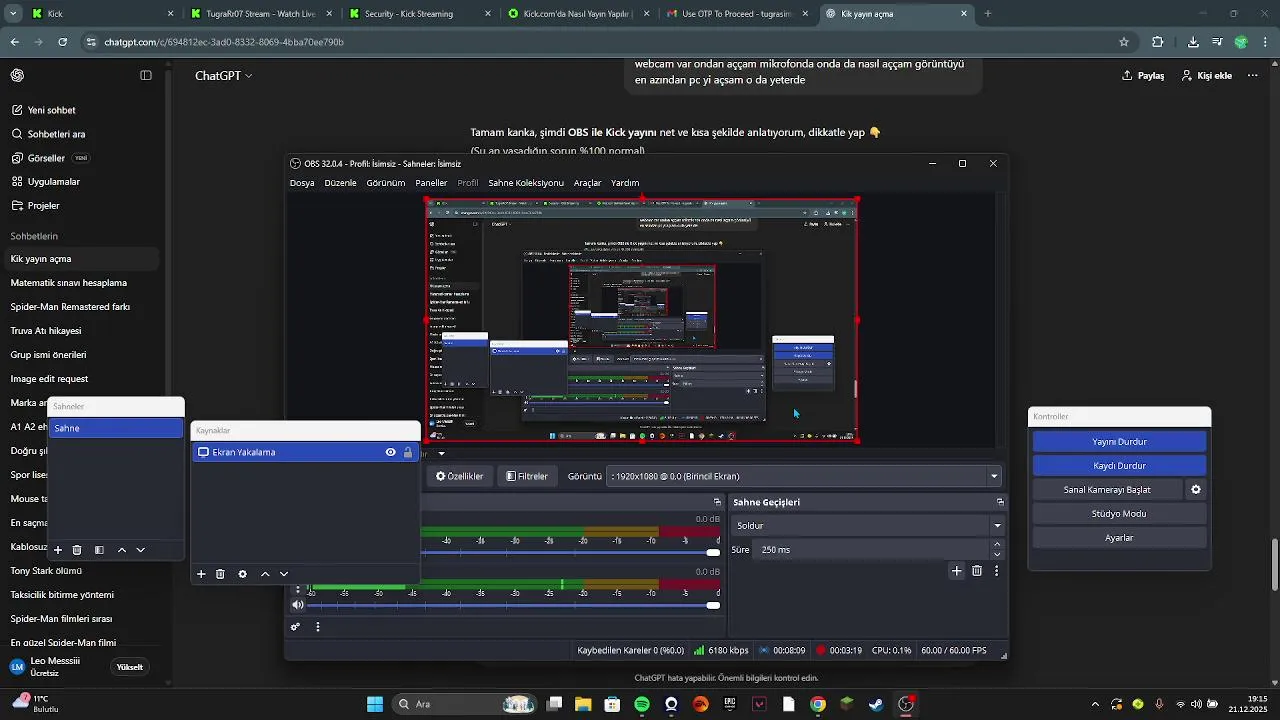The height and width of the screenshot is (720, 1280).
Task: Add a new scene with plus icon in Sahneler
Action: tap(58, 550)
